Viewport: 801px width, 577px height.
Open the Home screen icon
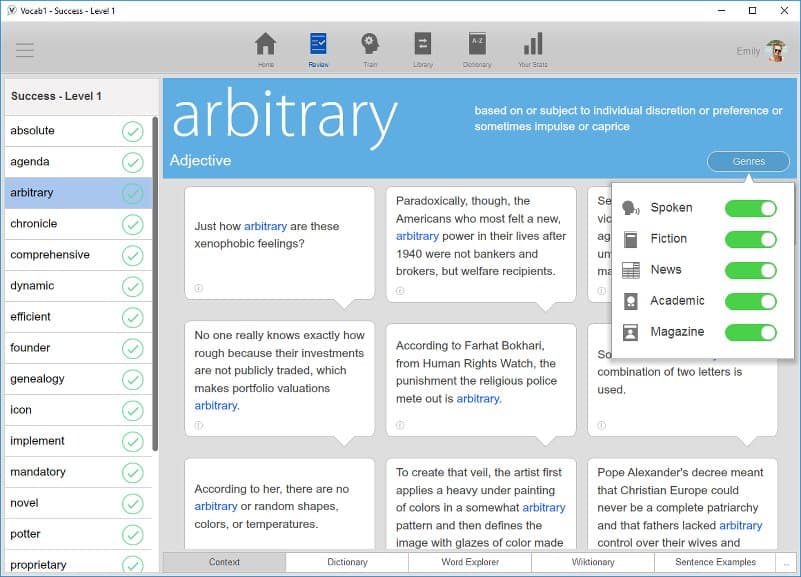[265, 45]
